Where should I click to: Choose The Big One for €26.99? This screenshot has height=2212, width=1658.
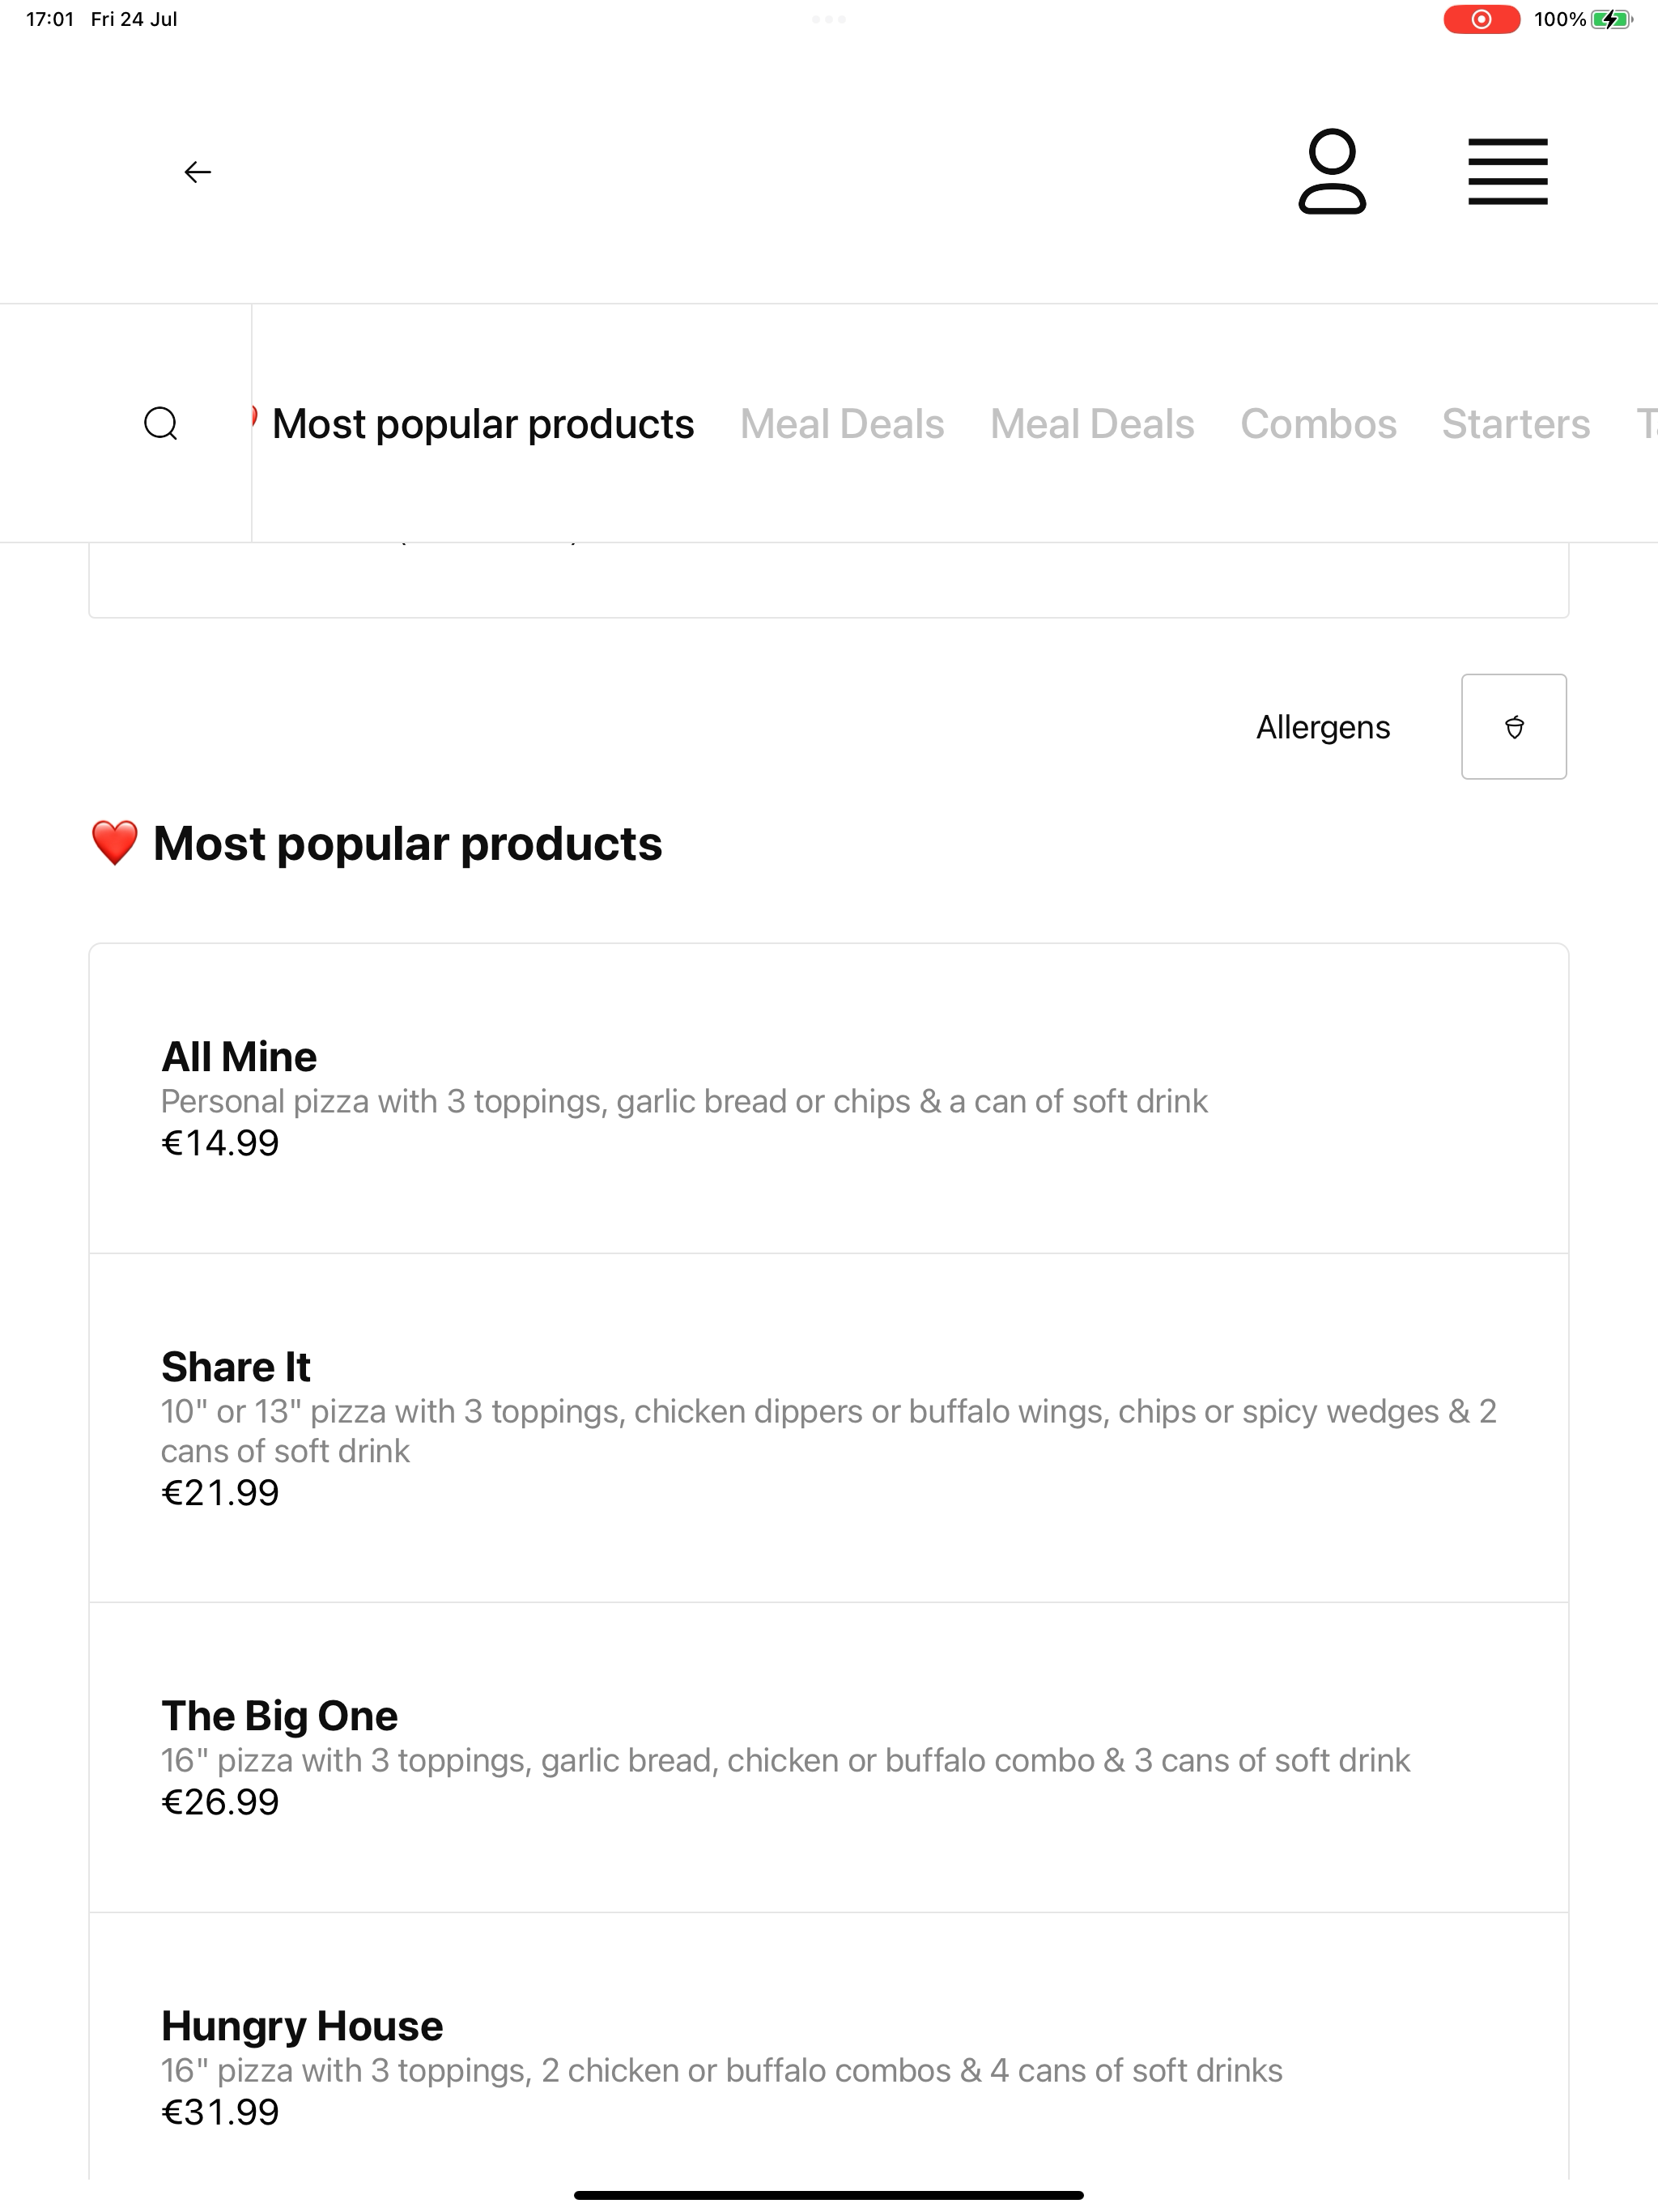click(828, 1757)
